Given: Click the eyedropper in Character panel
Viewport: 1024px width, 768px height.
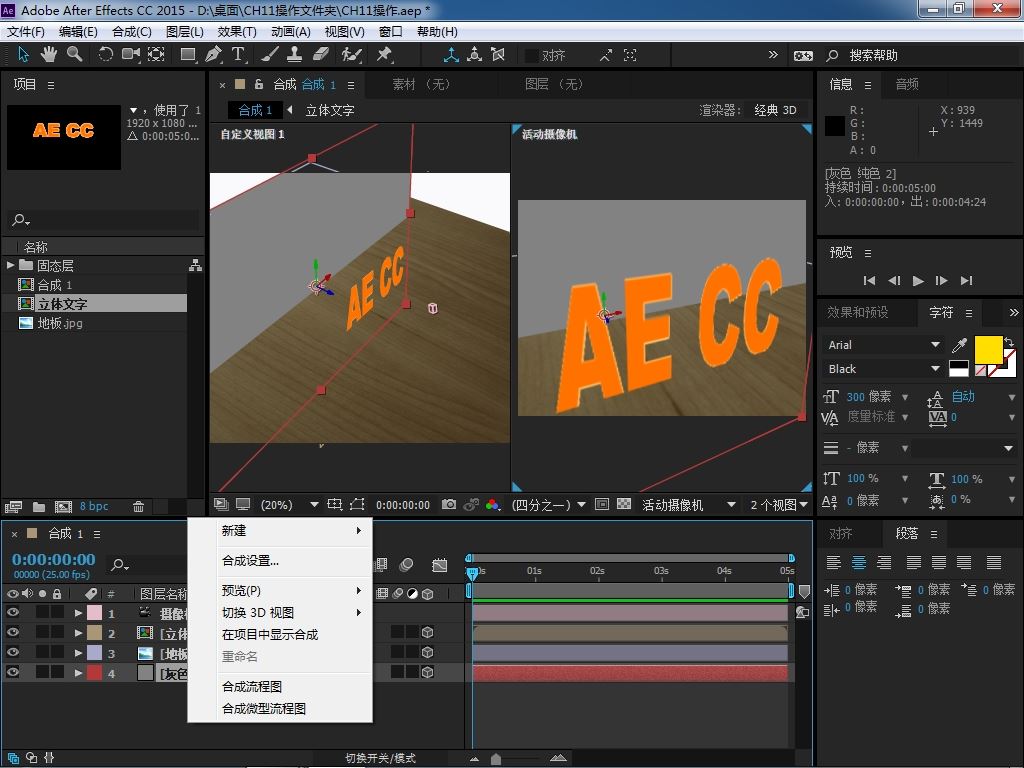Looking at the screenshot, I should [x=959, y=345].
